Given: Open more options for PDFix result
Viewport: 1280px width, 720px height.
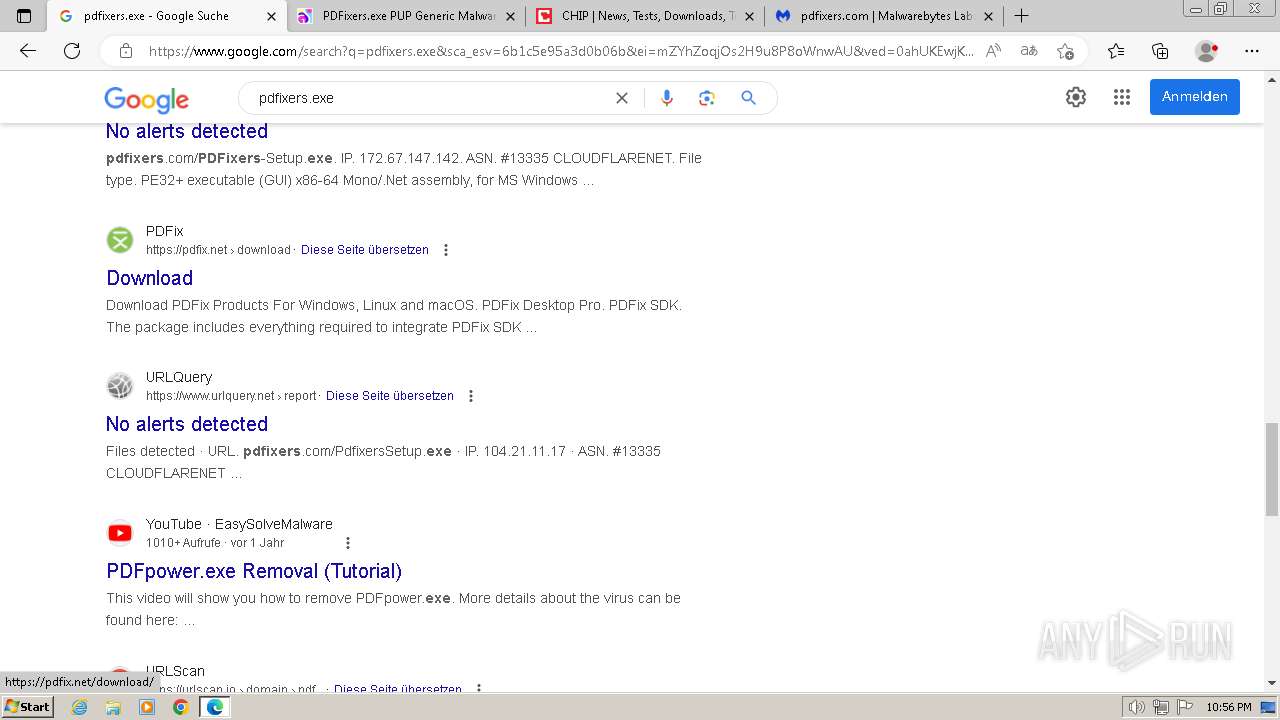Looking at the screenshot, I should (x=446, y=250).
